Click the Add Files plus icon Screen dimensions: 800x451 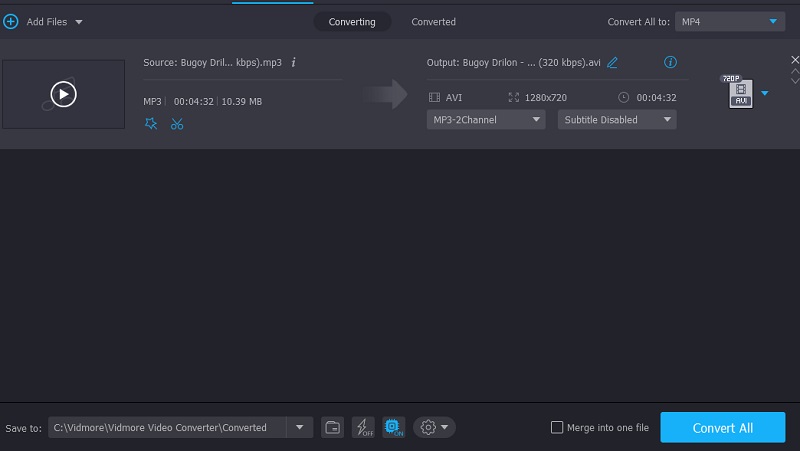click(x=11, y=21)
